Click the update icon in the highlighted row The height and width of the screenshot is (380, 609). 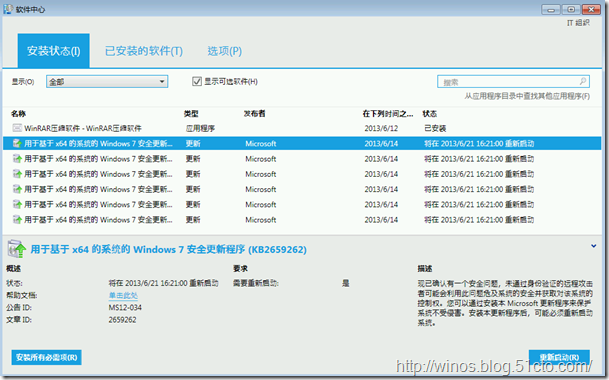(x=17, y=143)
